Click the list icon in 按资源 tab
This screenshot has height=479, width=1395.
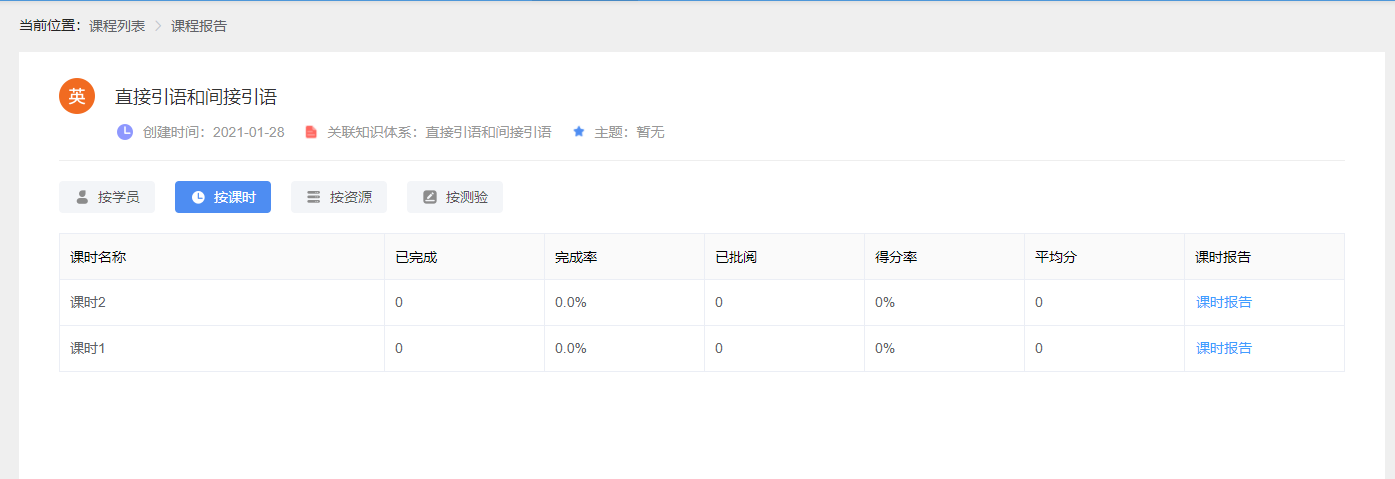pos(314,197)
